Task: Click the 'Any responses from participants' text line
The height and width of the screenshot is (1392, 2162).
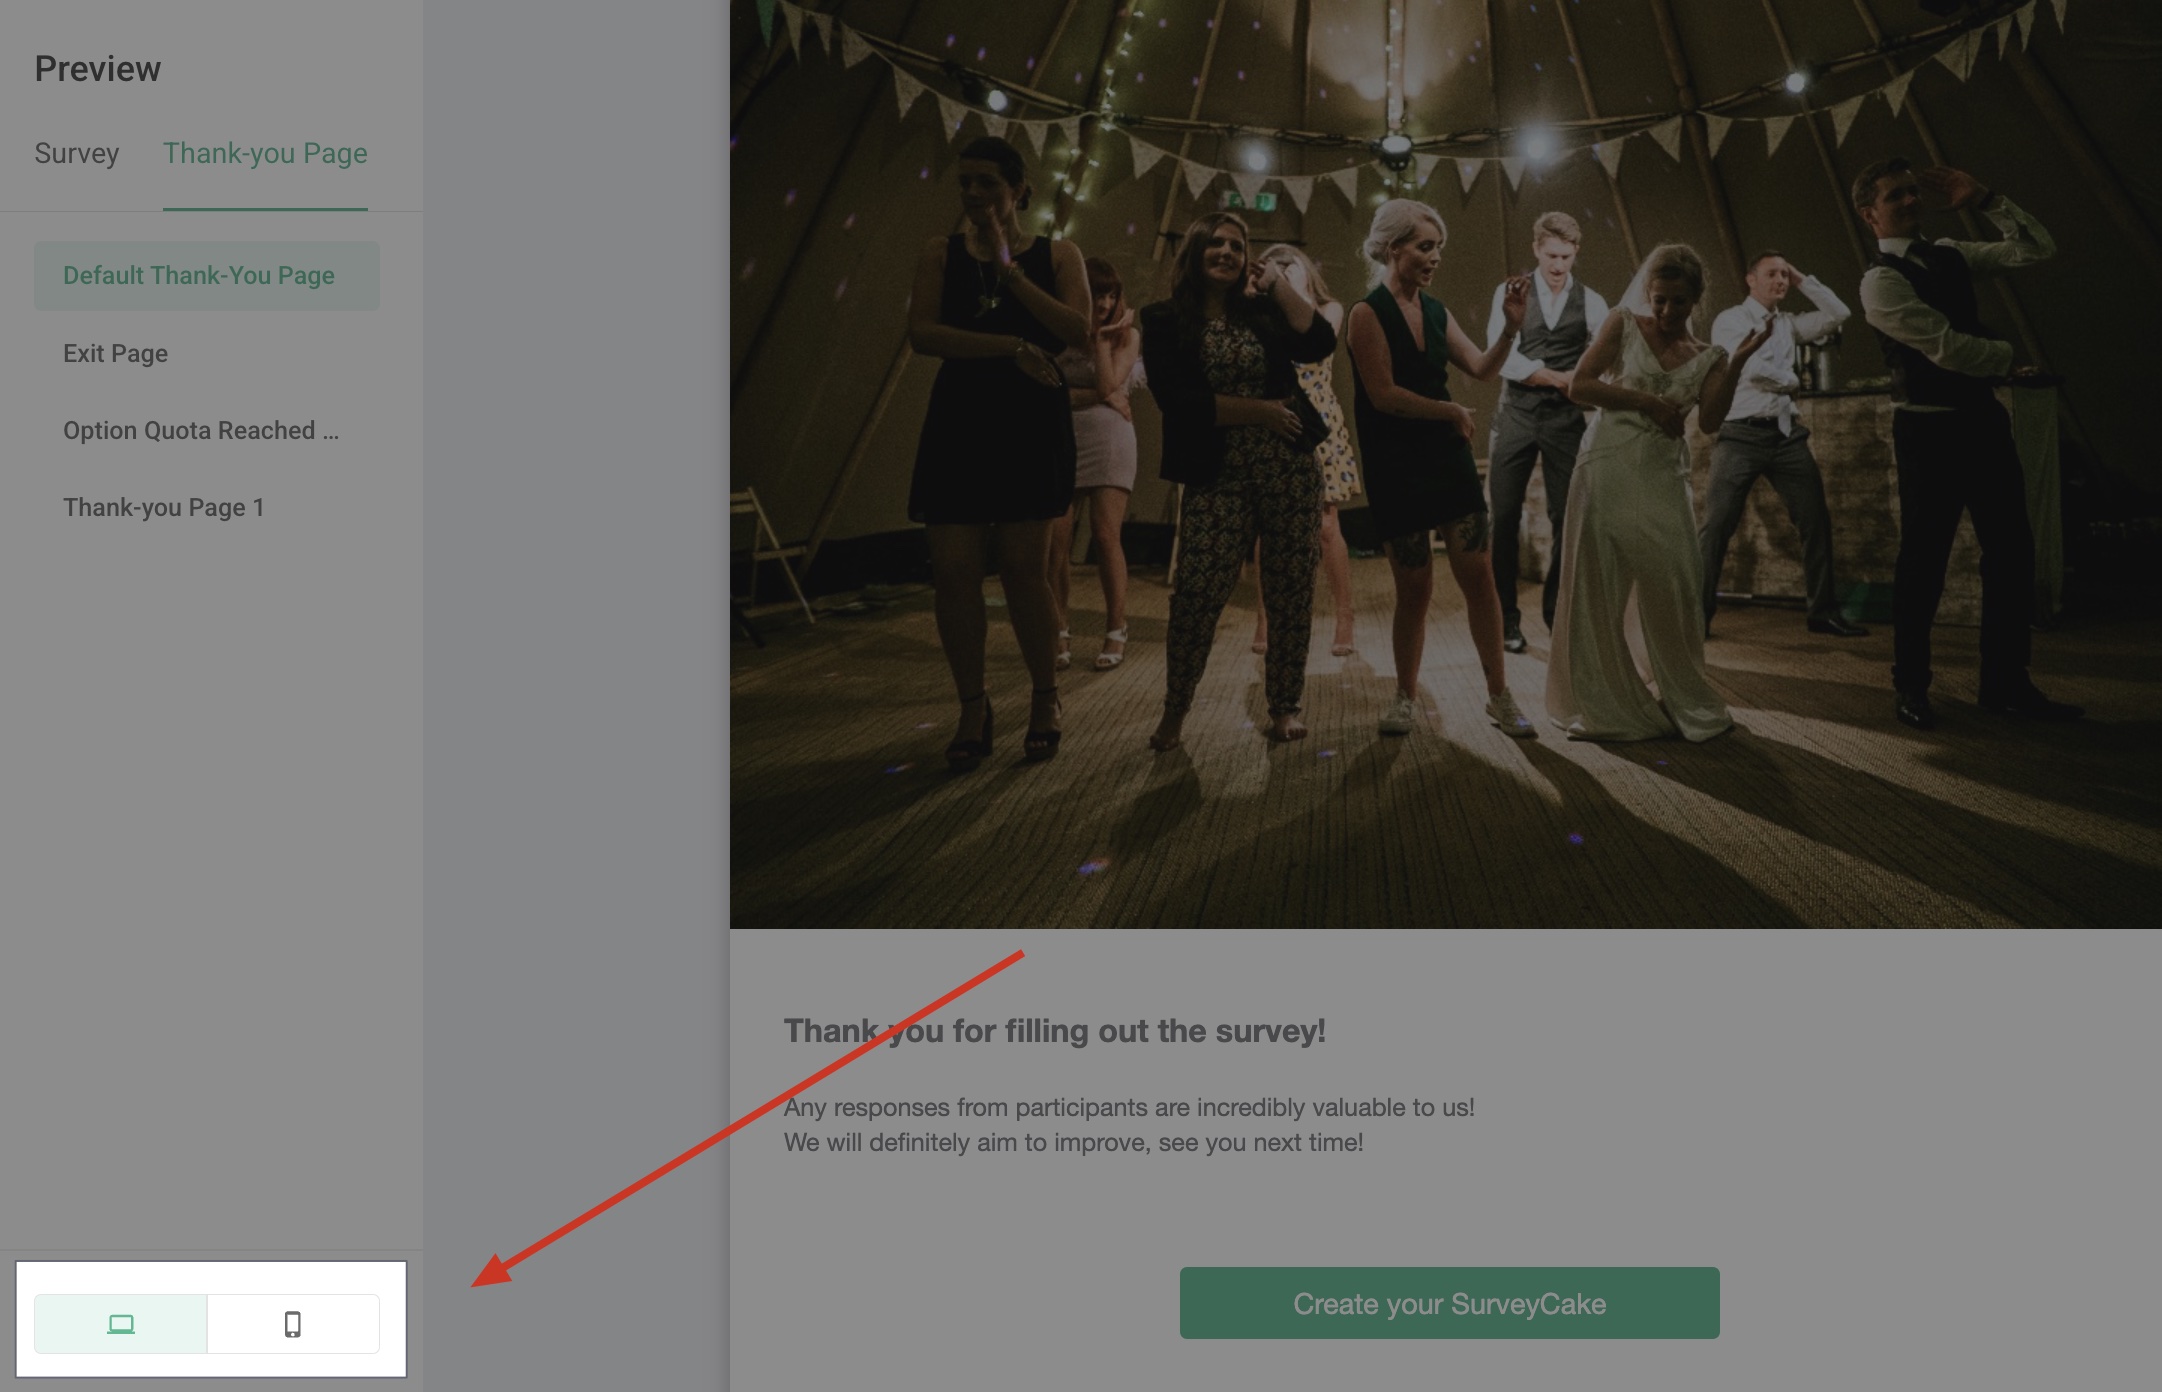Action: (x=1128, y=1108)
